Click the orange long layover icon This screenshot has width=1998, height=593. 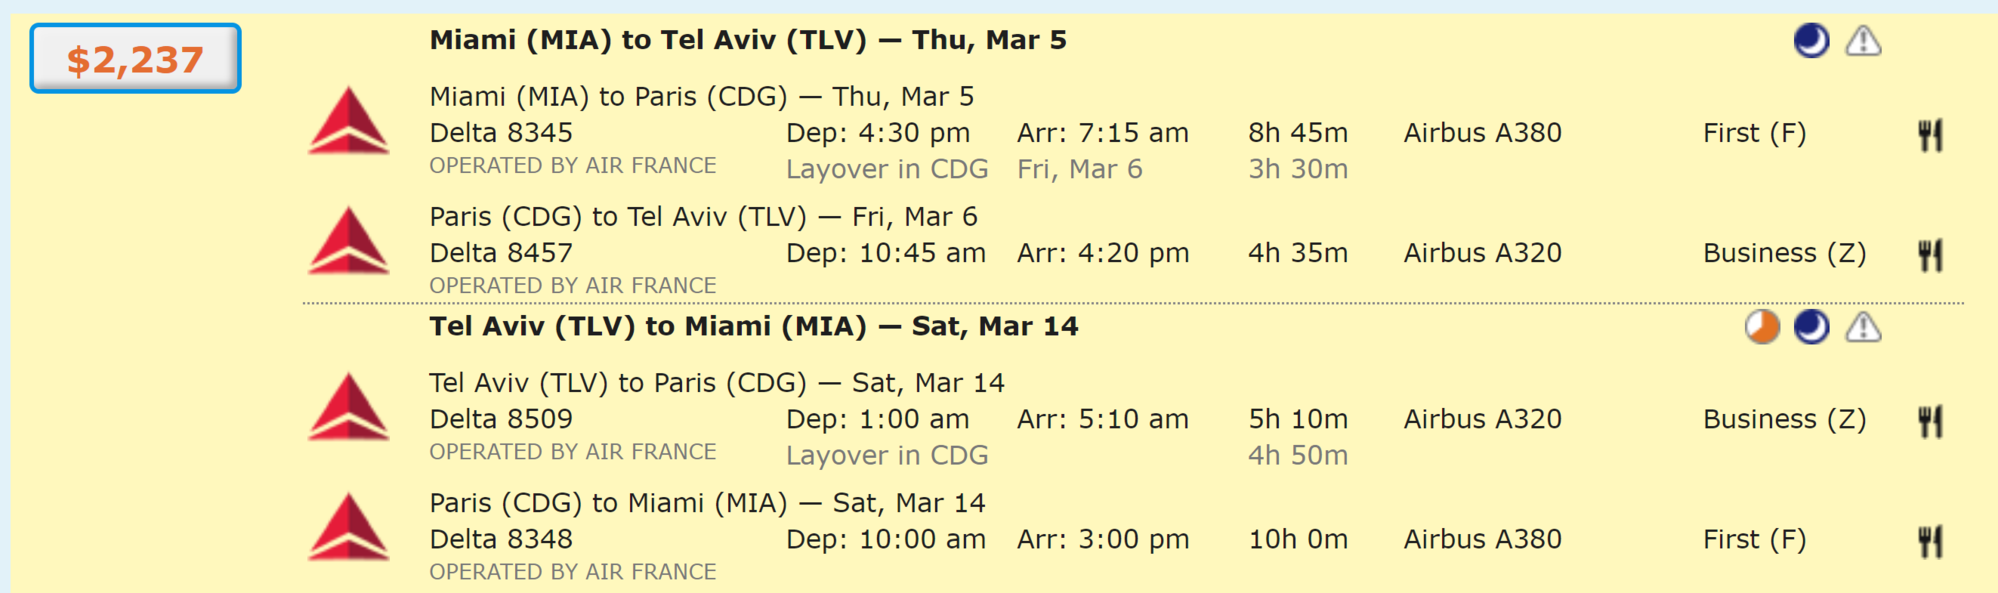tap(1762, 327)
